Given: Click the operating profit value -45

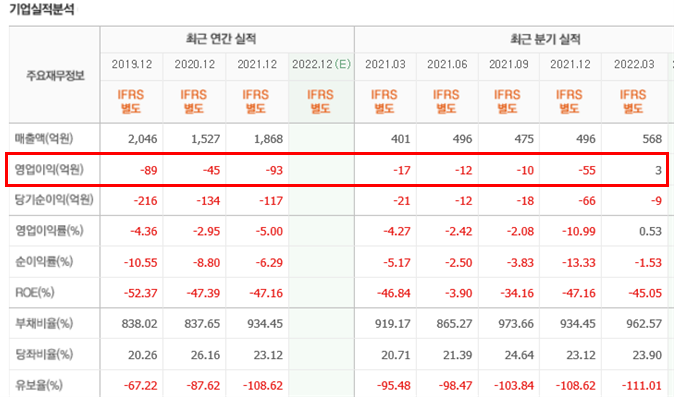Looking at the screenshot, I should (211, 170).
